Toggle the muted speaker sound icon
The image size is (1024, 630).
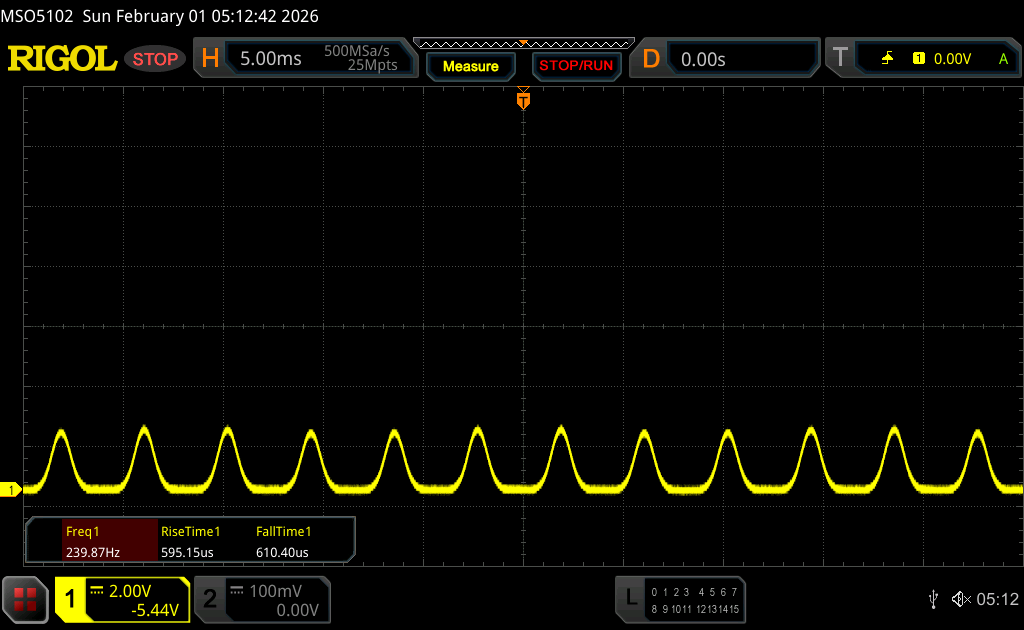click(960, 599)
